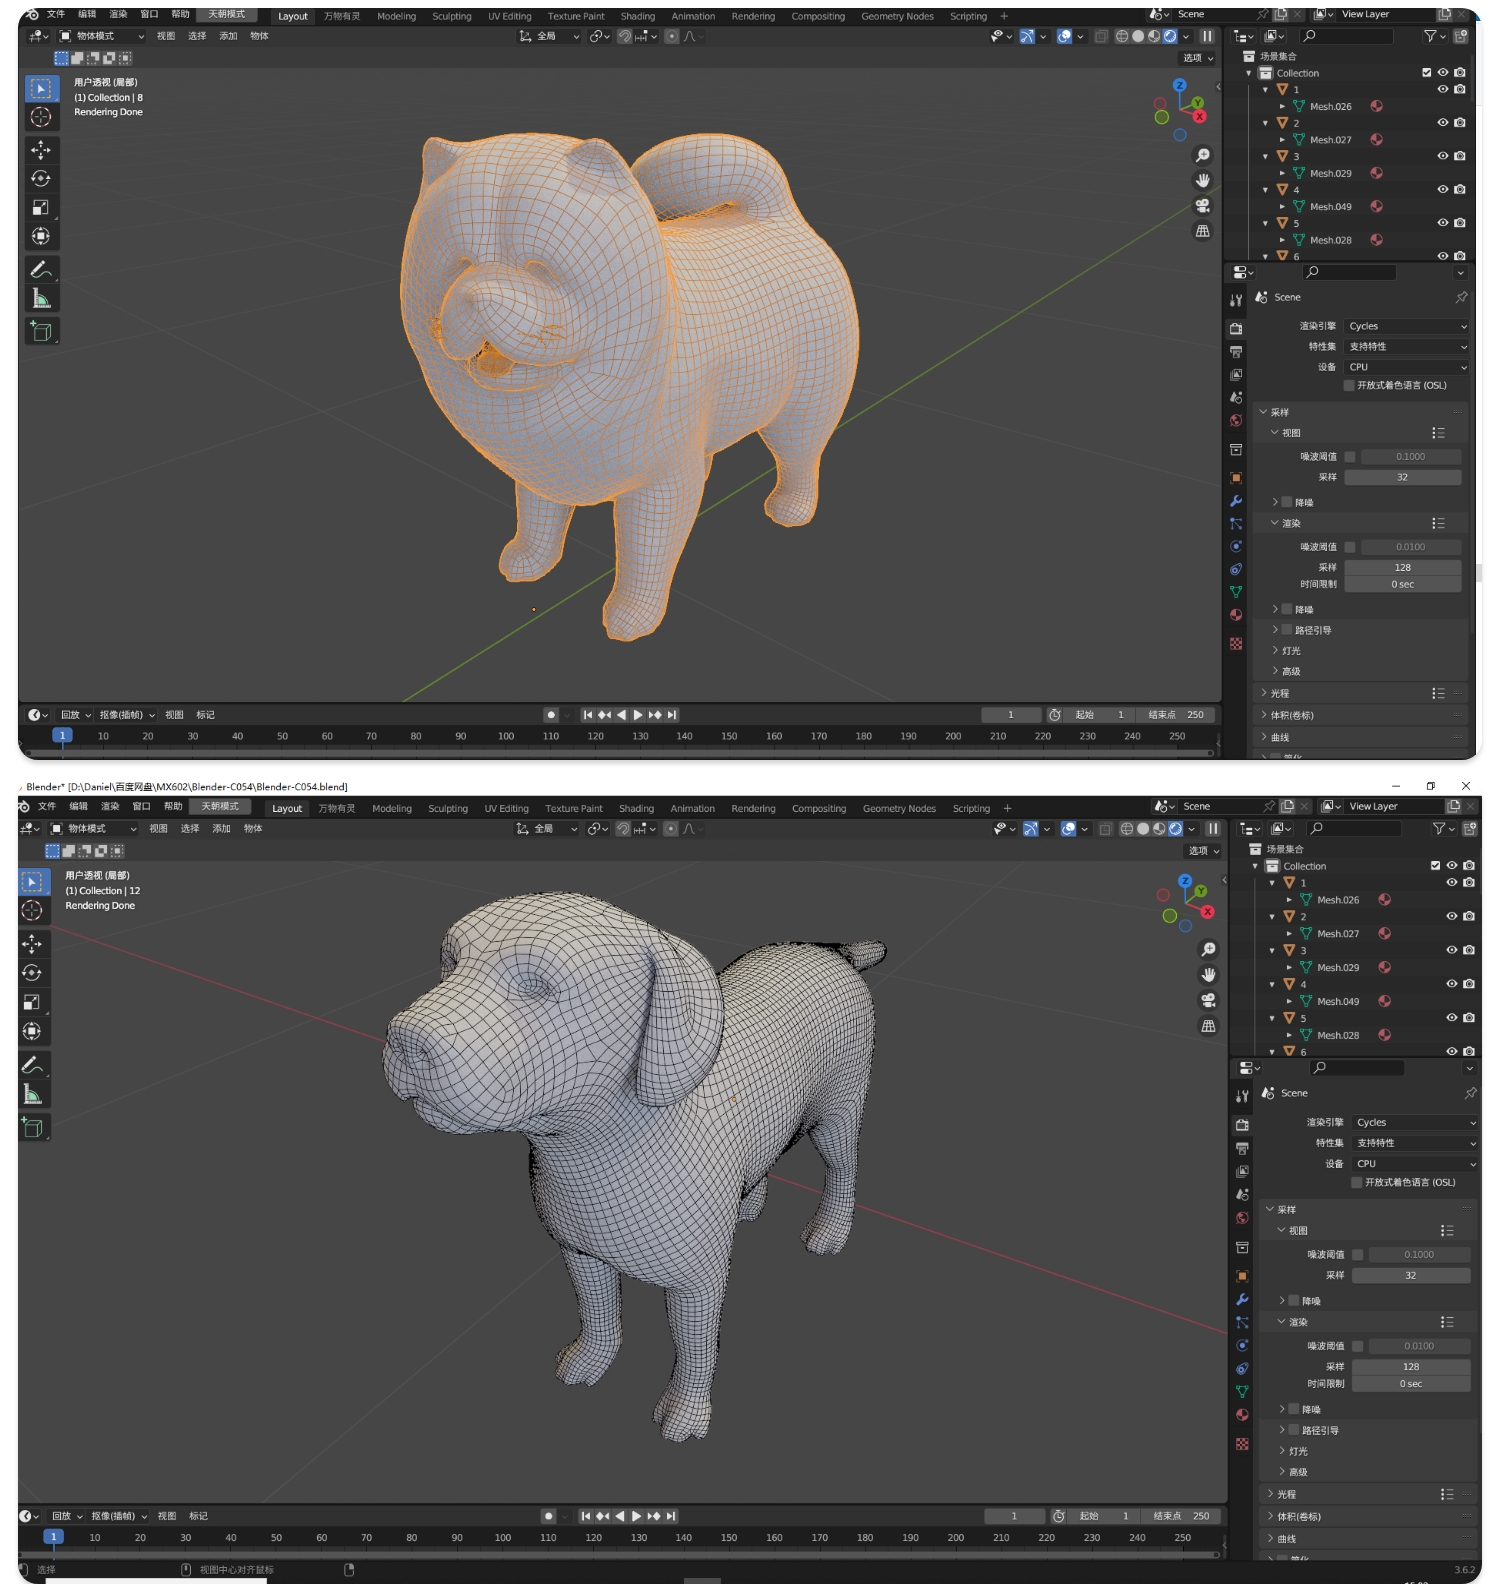Open Texture properties tab in upper window

[1236, 644]
